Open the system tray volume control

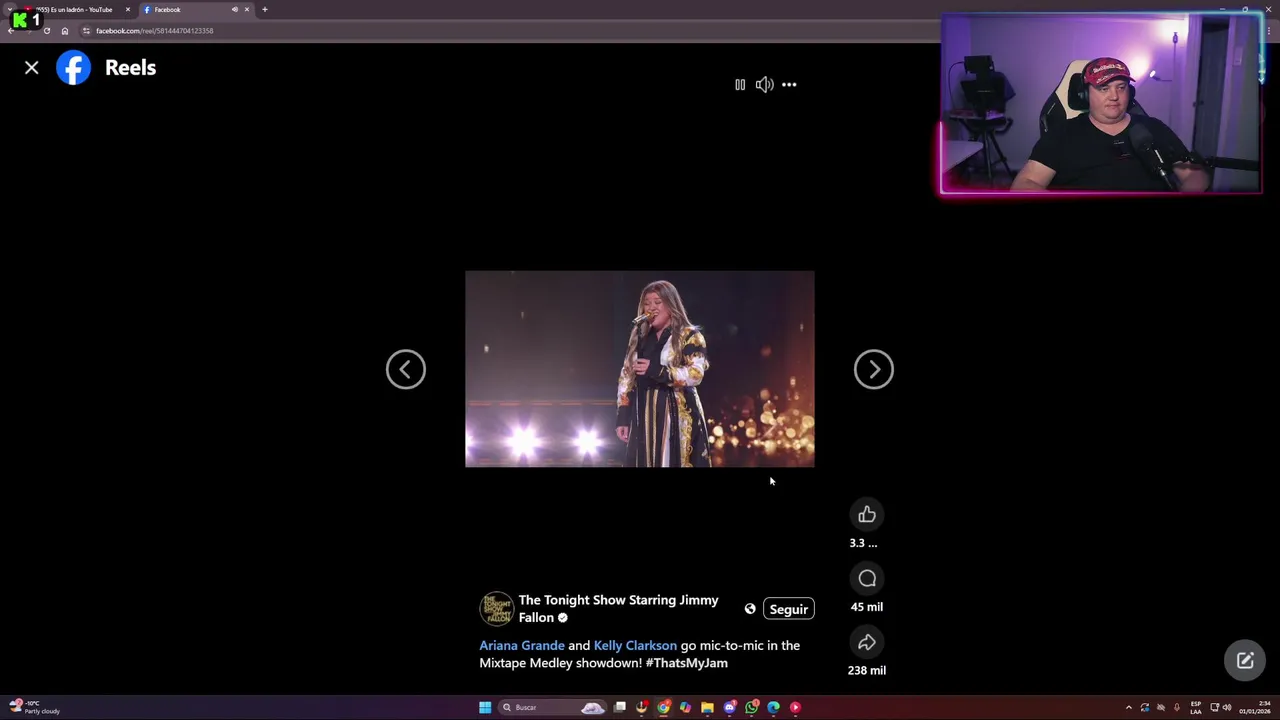coord(1227,708)
